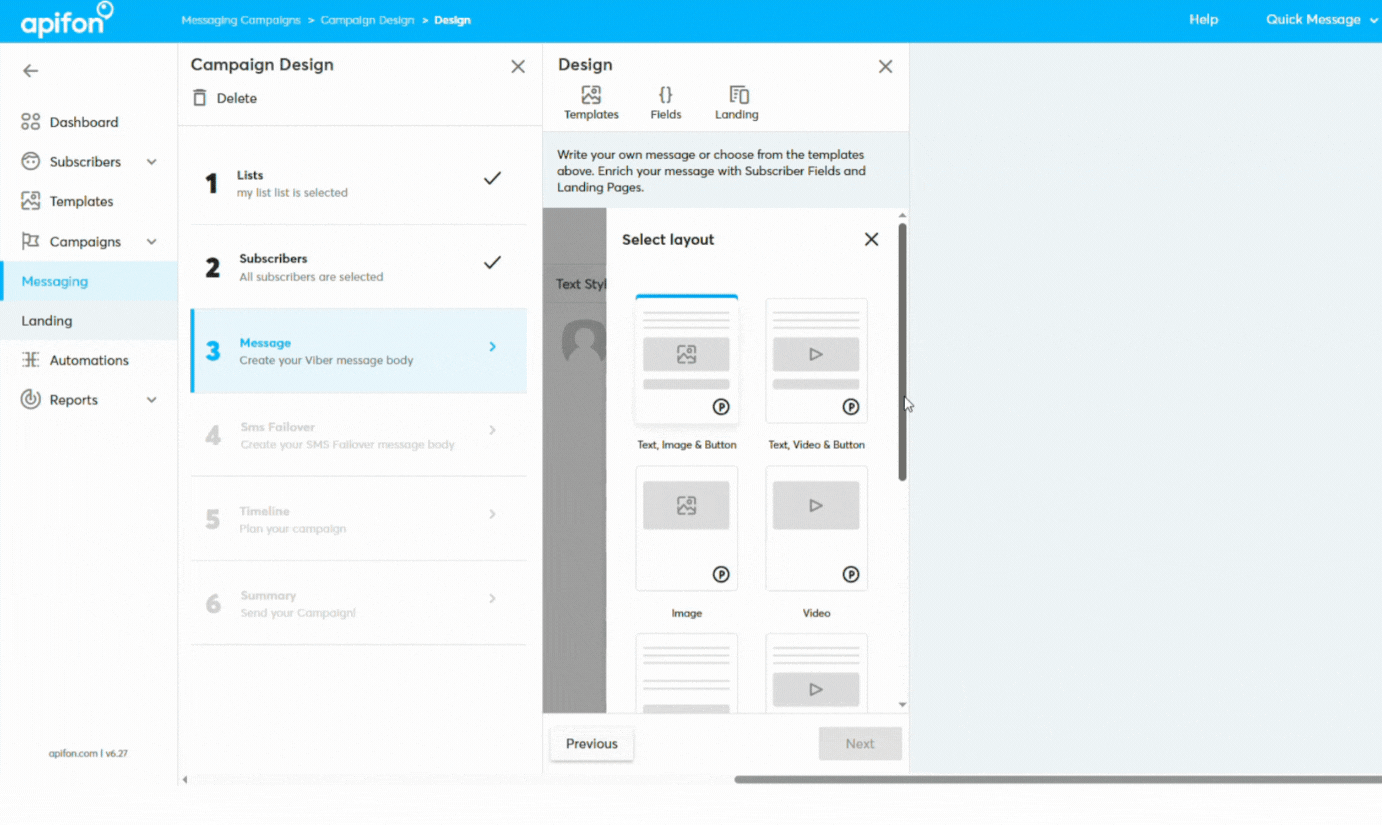Open the Quick Message dropdown
Image resolution: width=1382 pixels, height=825 pixels.
click(1320, 20)
